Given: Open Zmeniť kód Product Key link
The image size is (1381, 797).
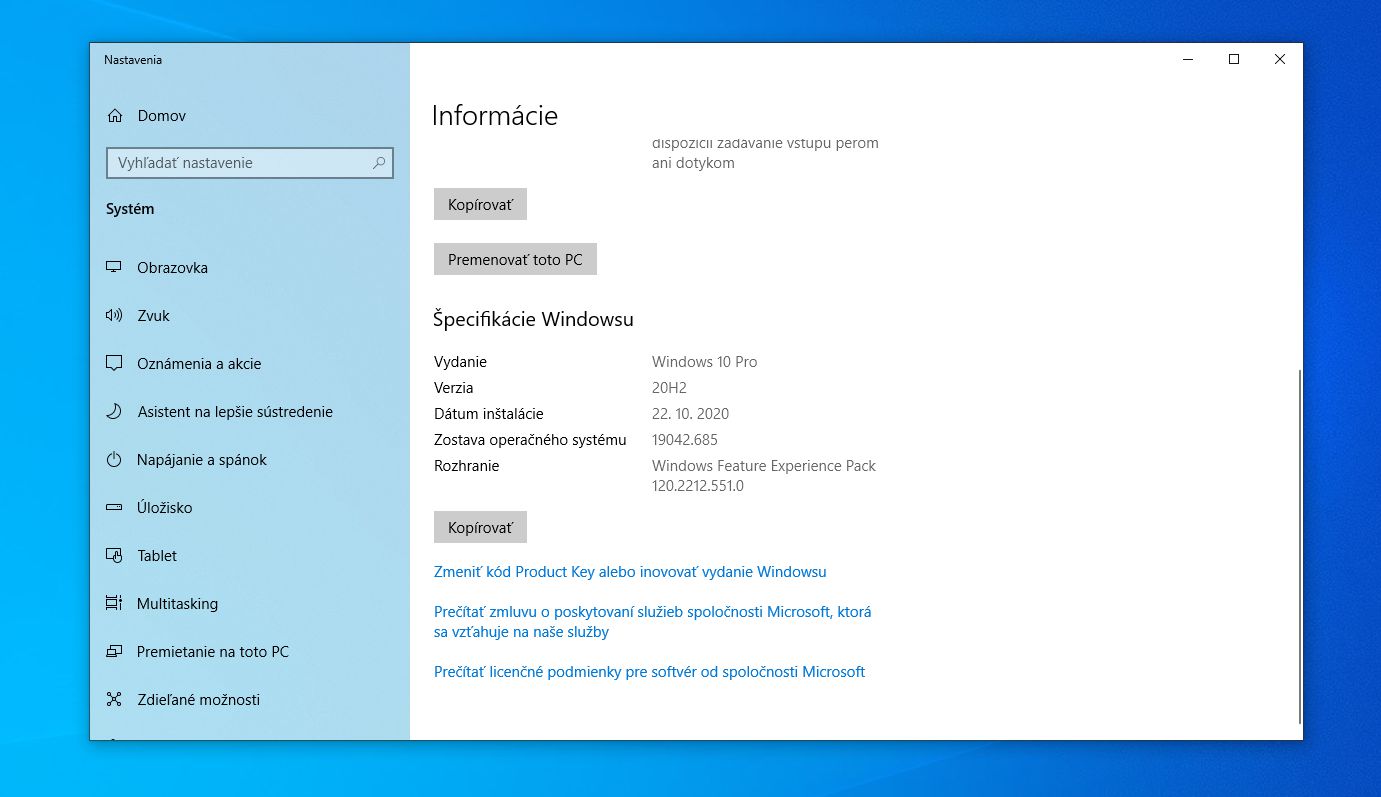Looking at the screenshot, I should pos(630,572).
